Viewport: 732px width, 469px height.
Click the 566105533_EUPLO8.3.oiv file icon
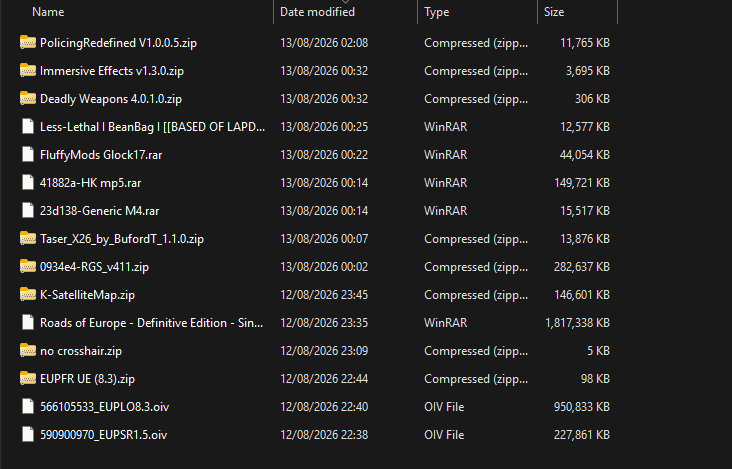coord(28,406)
